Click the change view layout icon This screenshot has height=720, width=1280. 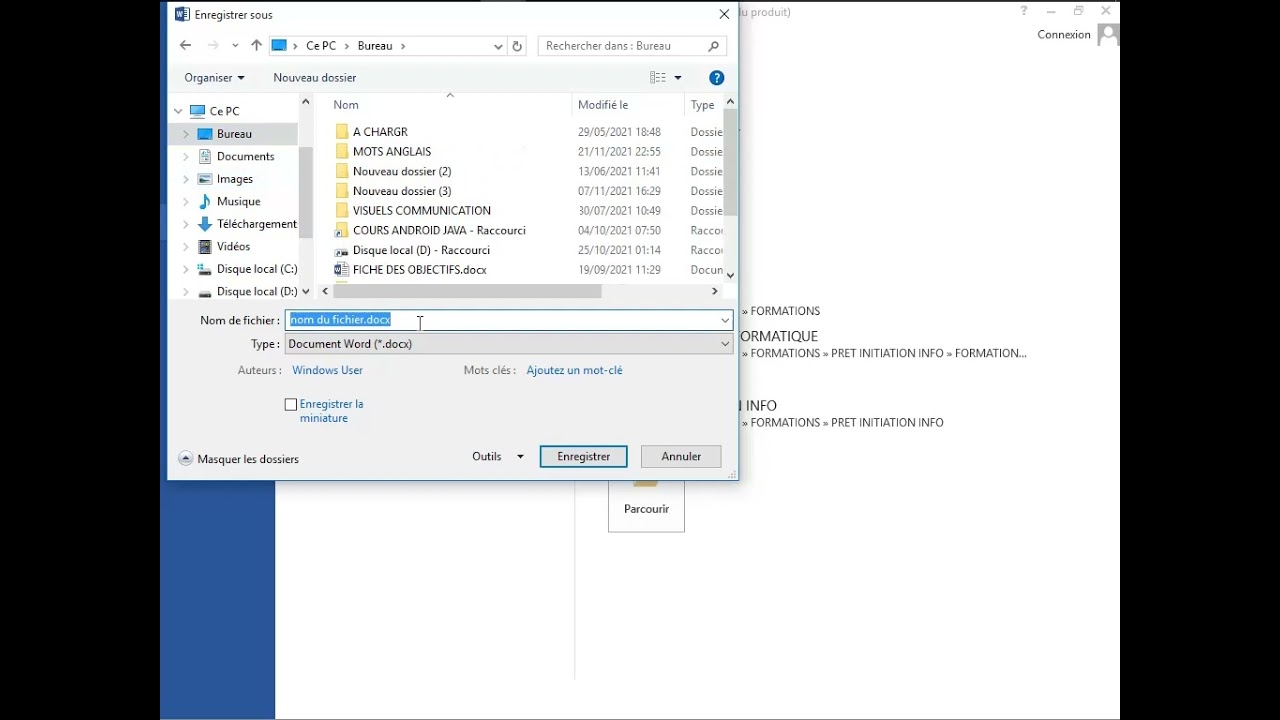click(x=658, y=78)
